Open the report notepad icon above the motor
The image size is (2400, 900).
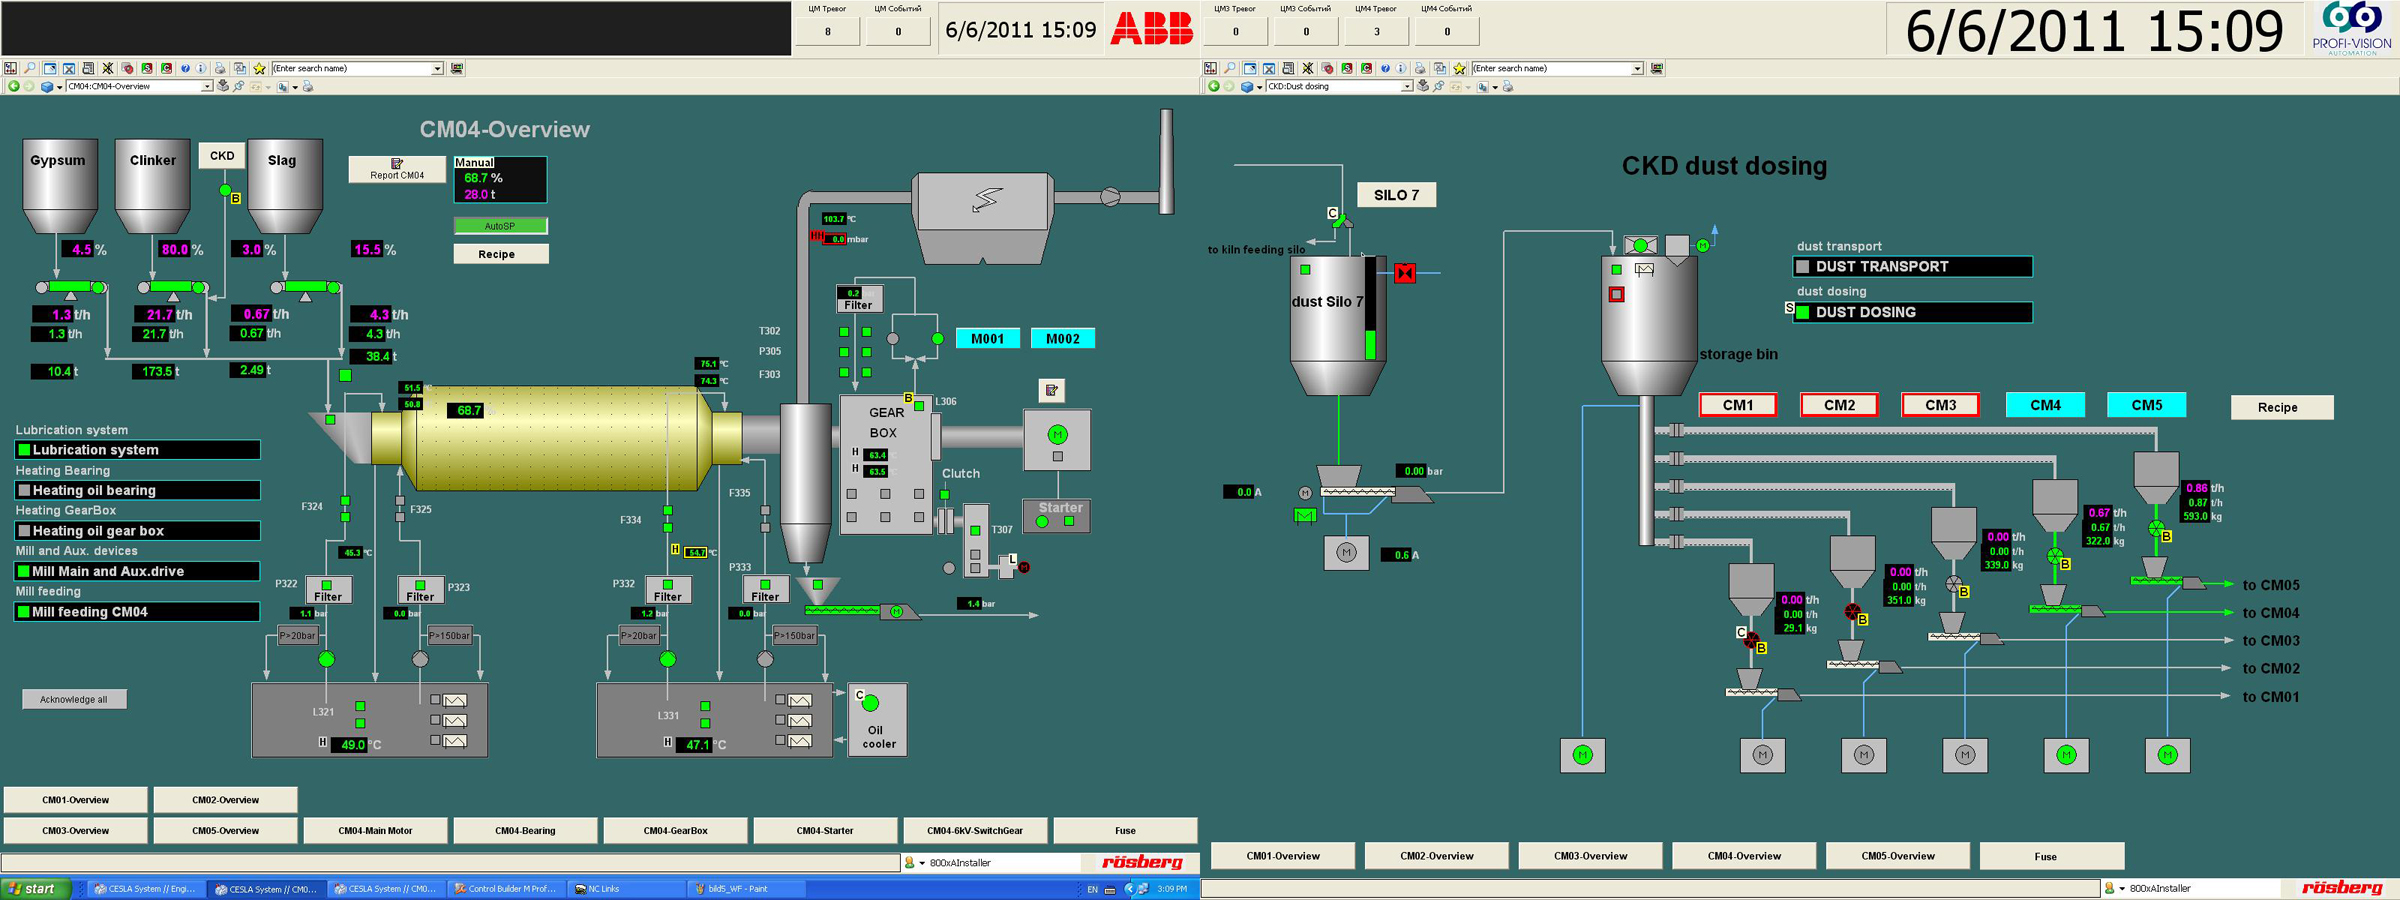(x=1051, y=391)
